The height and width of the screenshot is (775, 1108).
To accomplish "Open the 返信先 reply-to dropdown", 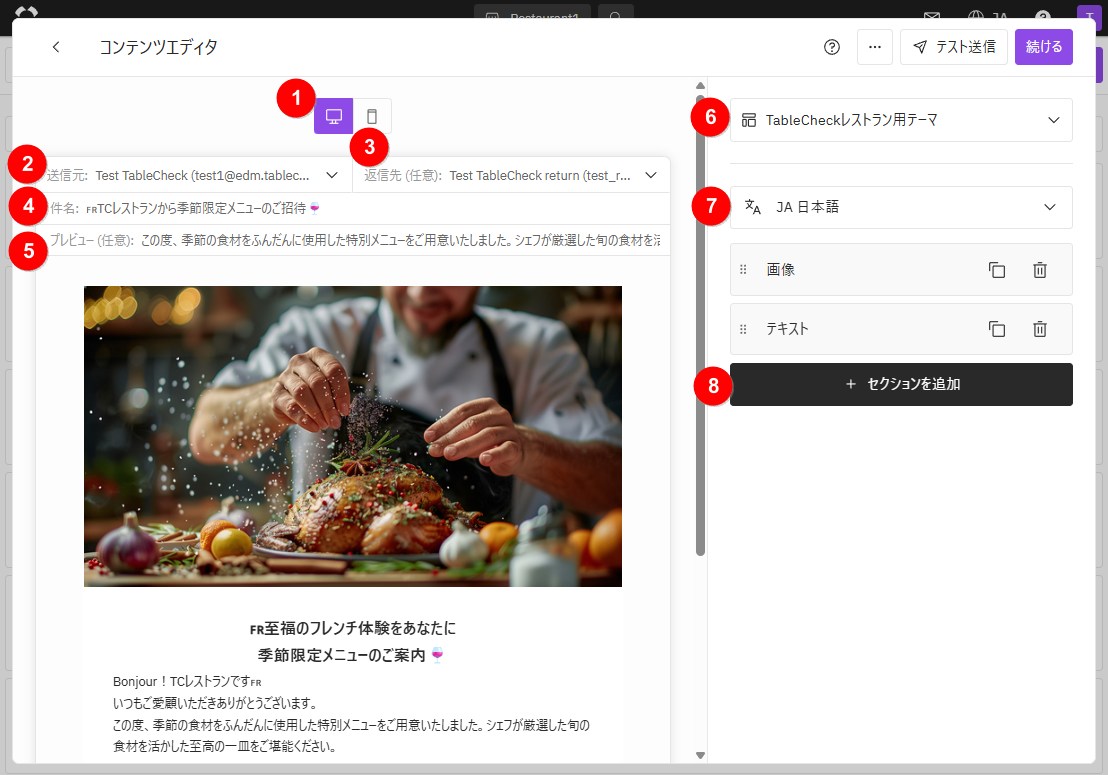I will click(x=511, y=175).
